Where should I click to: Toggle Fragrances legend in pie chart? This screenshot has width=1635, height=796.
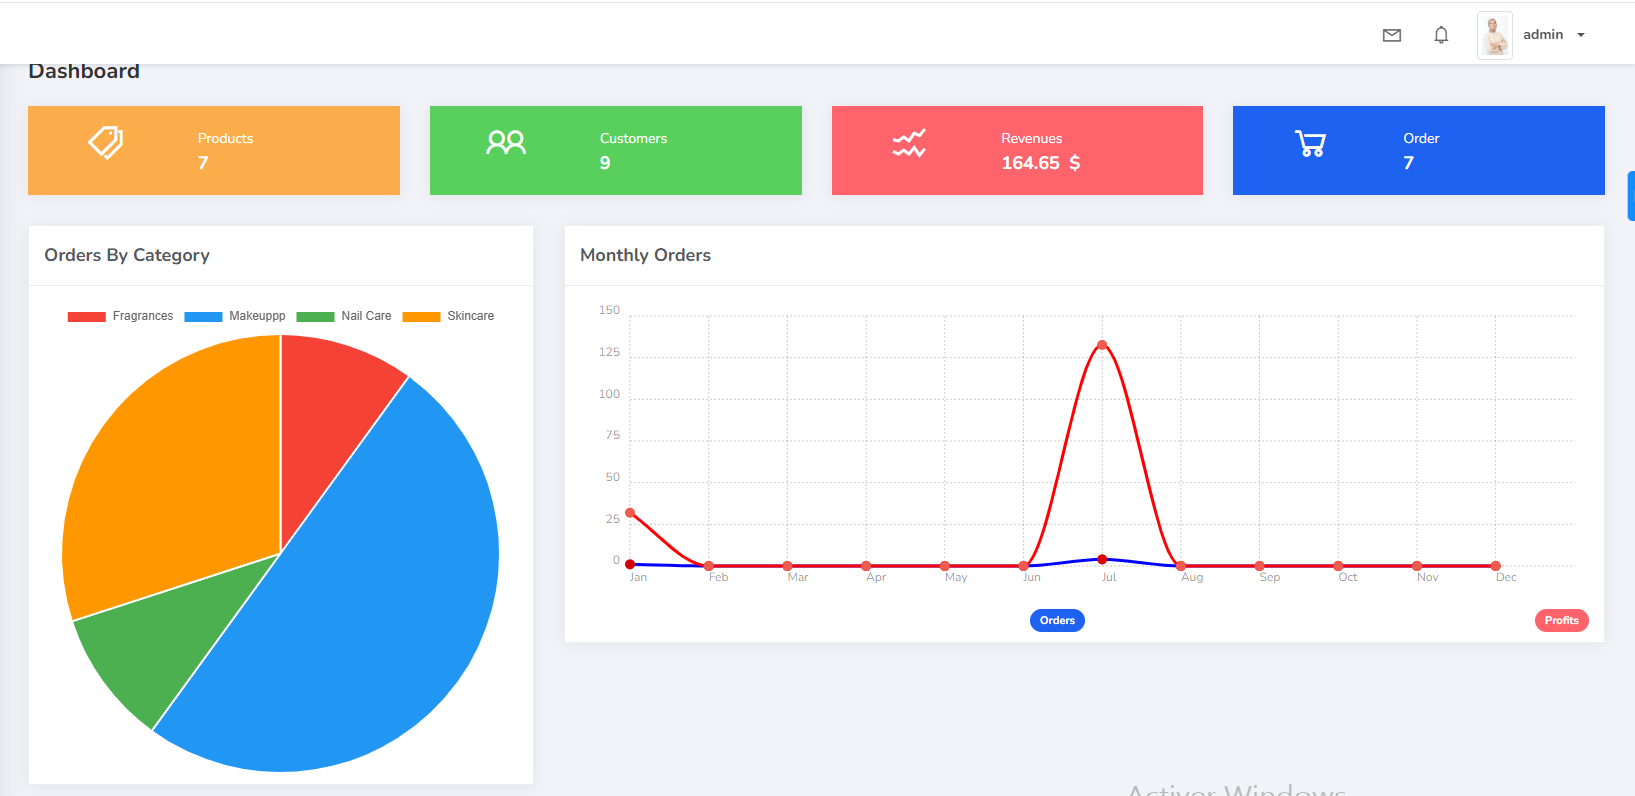[x=121, y=316]
